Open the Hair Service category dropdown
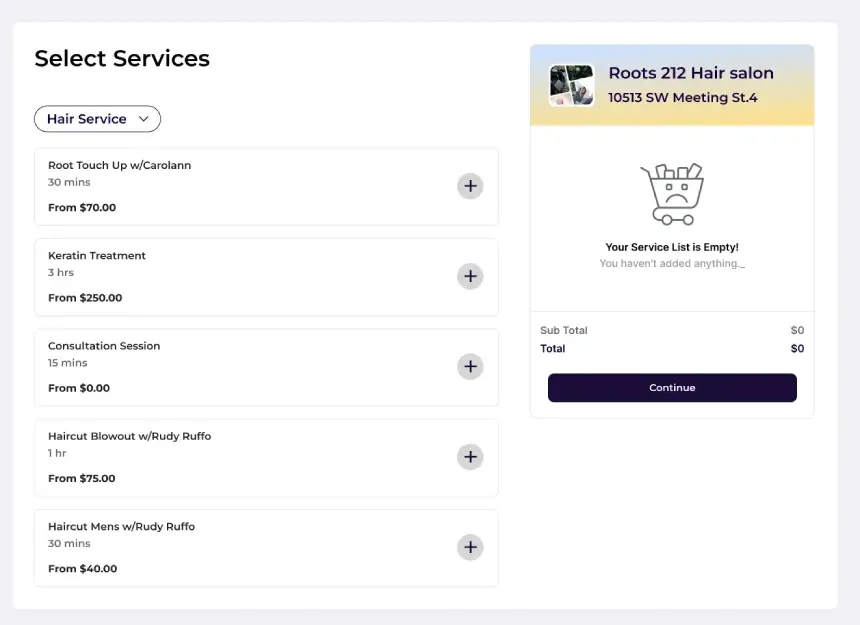This screenshot has height=625, width=860. tap(97, 119)
